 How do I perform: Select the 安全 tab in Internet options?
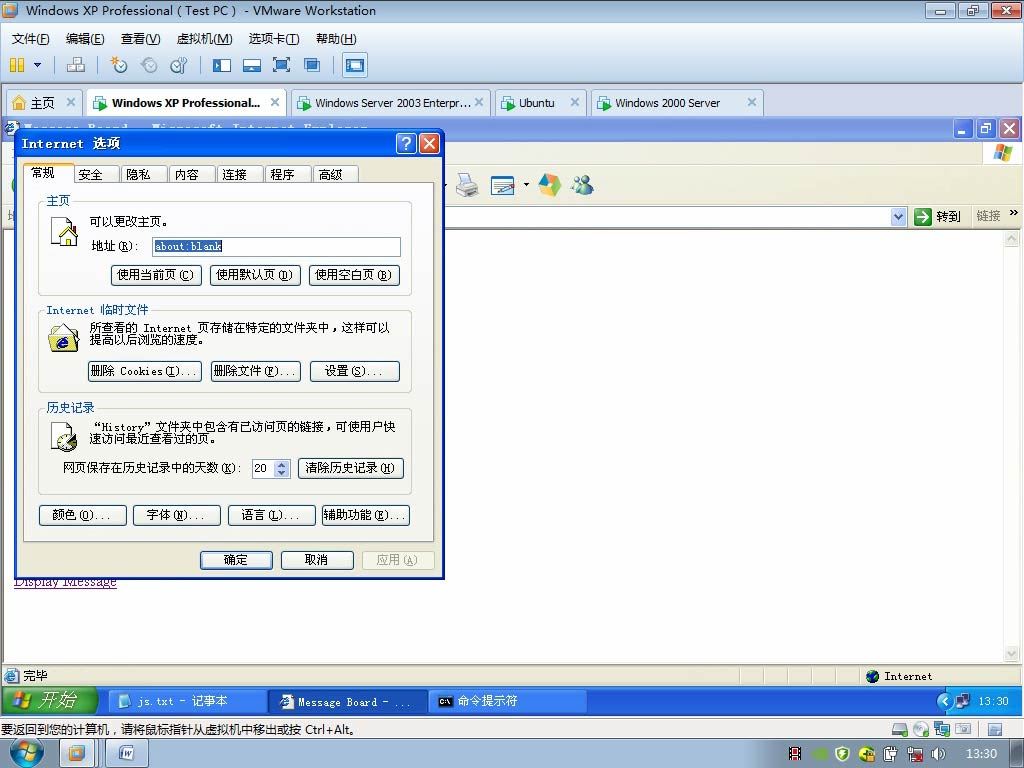(x=90, y=174)
